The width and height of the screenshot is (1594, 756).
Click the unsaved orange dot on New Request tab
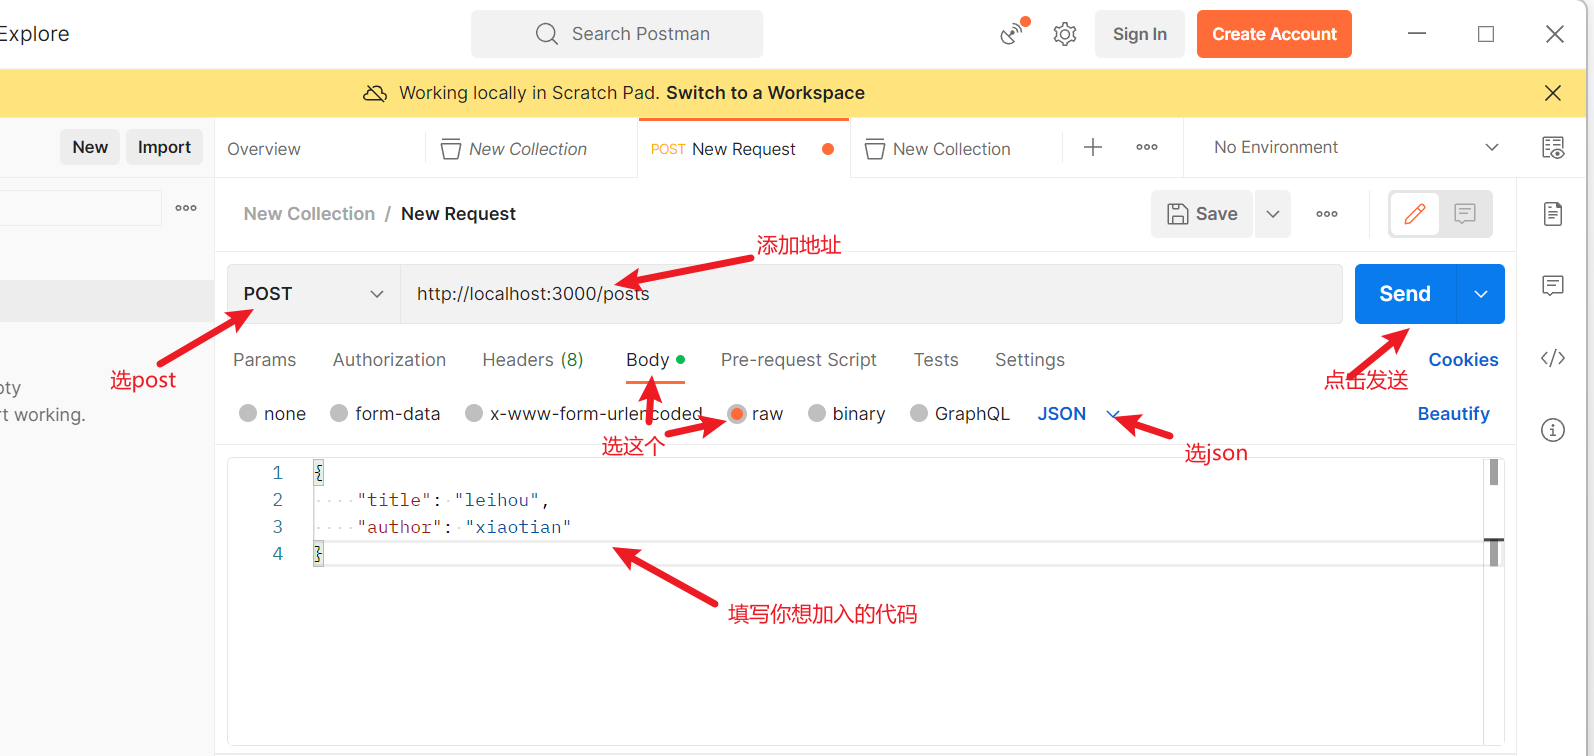pyautogui.click(x=828, y=149)
